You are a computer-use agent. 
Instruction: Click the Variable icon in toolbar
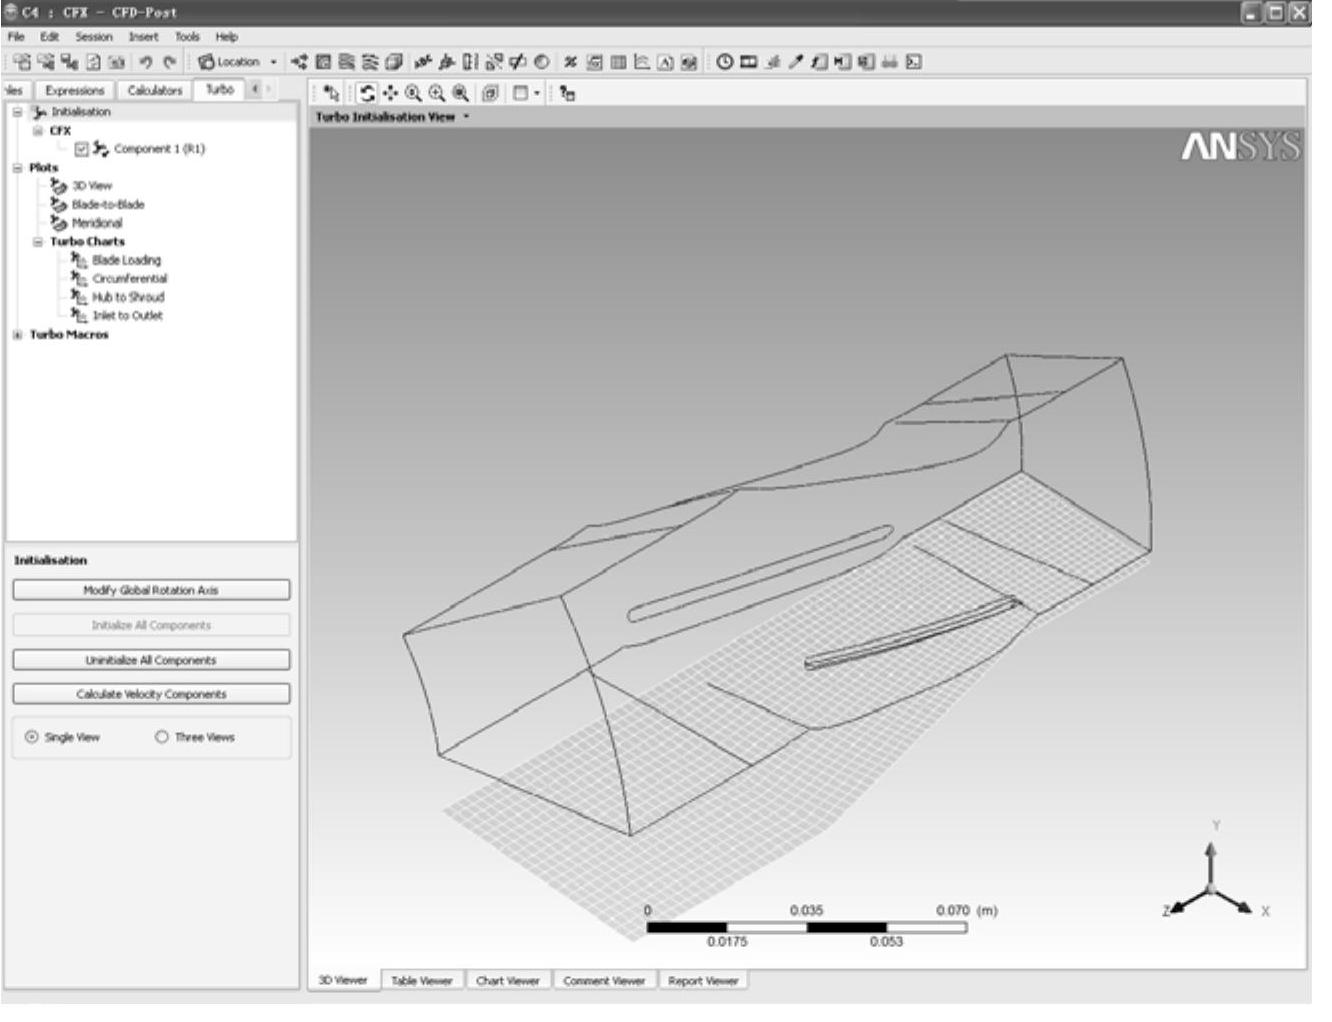[570, 62]
